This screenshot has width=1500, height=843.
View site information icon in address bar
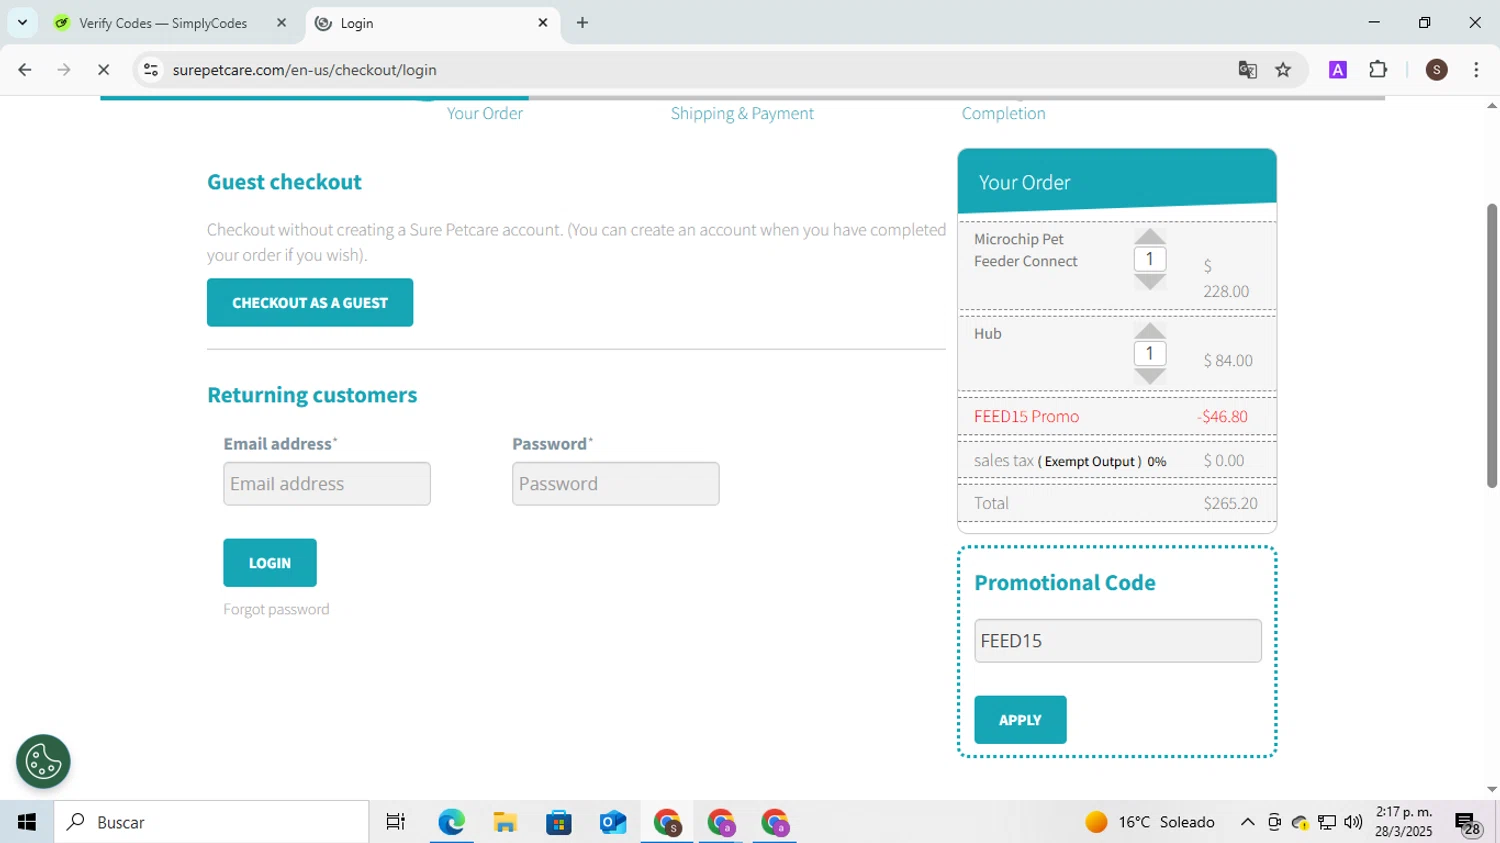(x=151, y=70)
